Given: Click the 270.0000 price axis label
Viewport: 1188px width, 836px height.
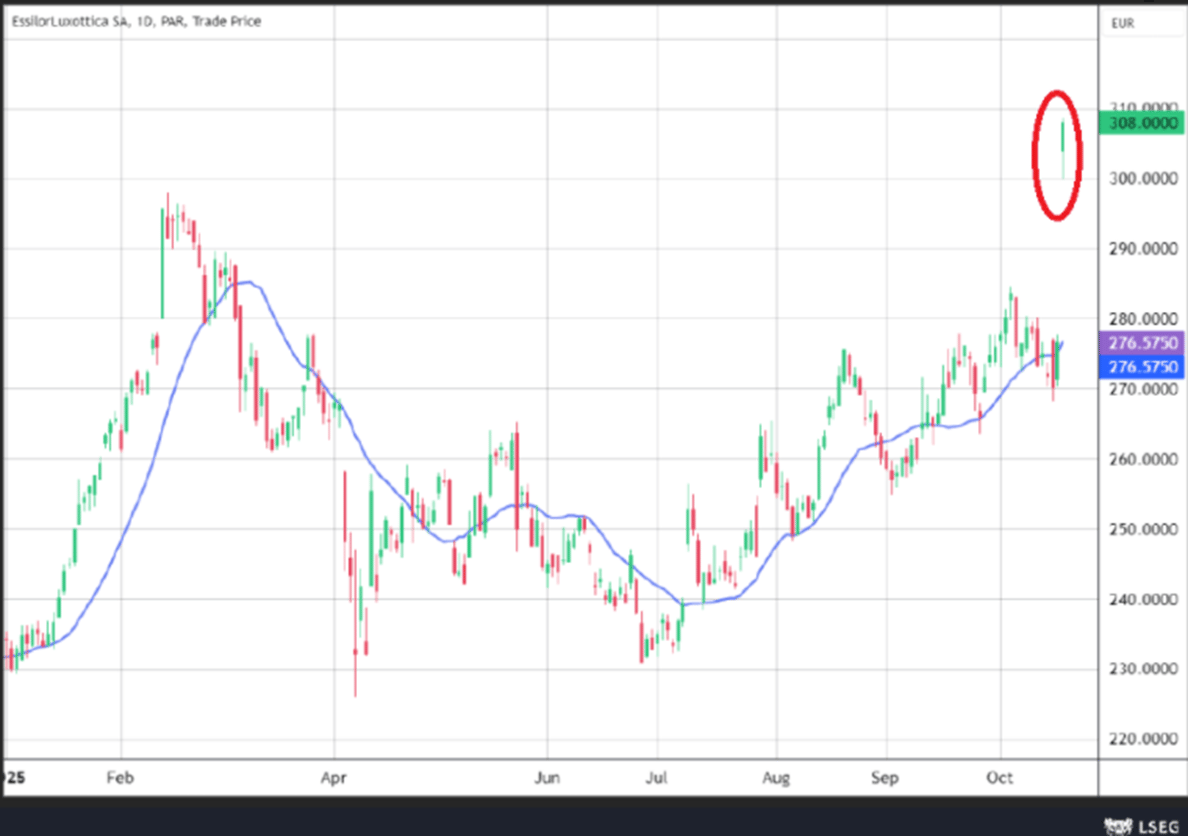Looking at the screenshot, I should [x=1143, y=389].
